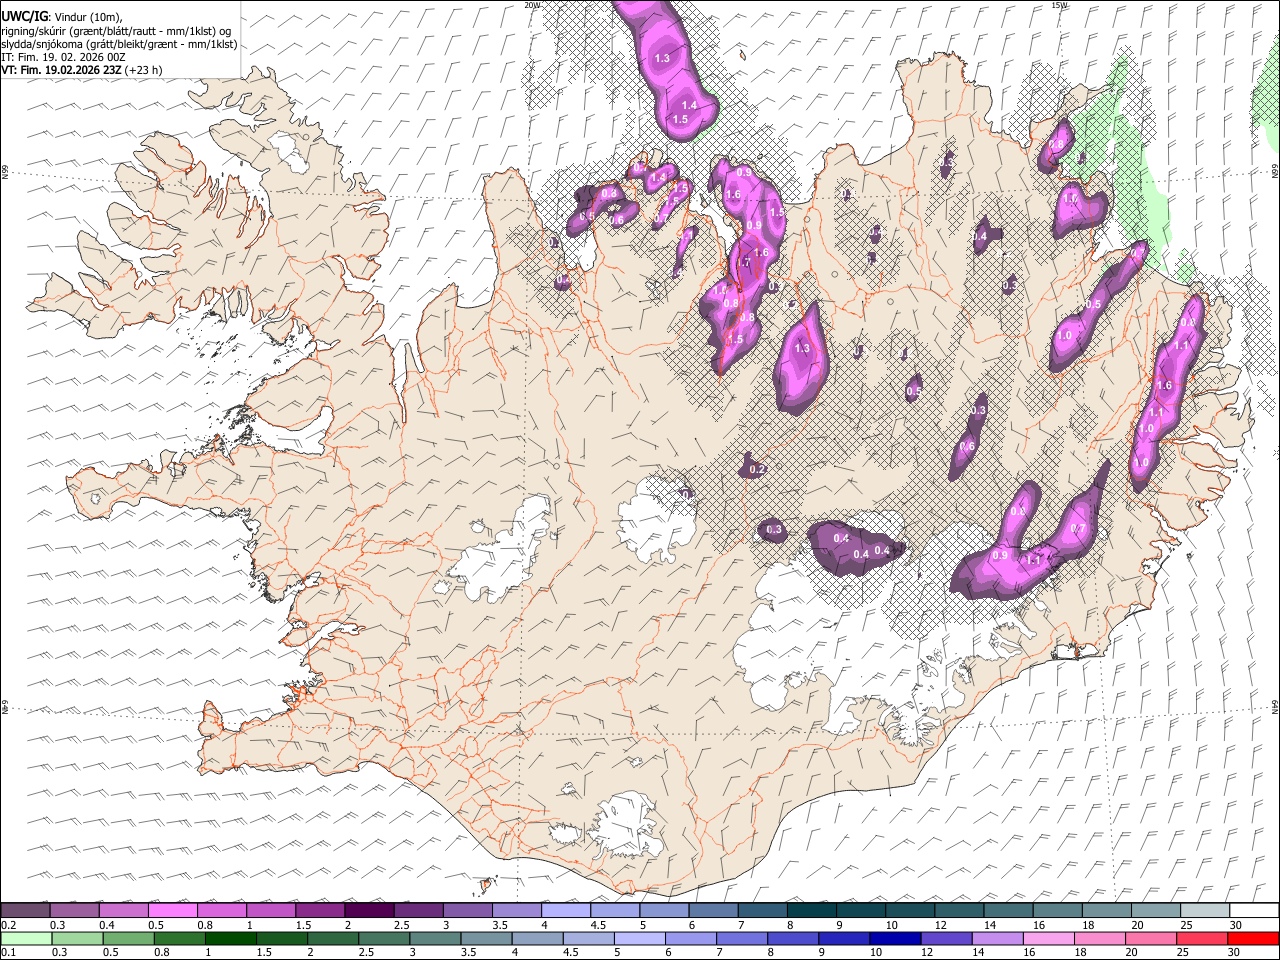Click the '10' label on the lower legend row
Screen dimensions: 1280x960
click(876, 952)
